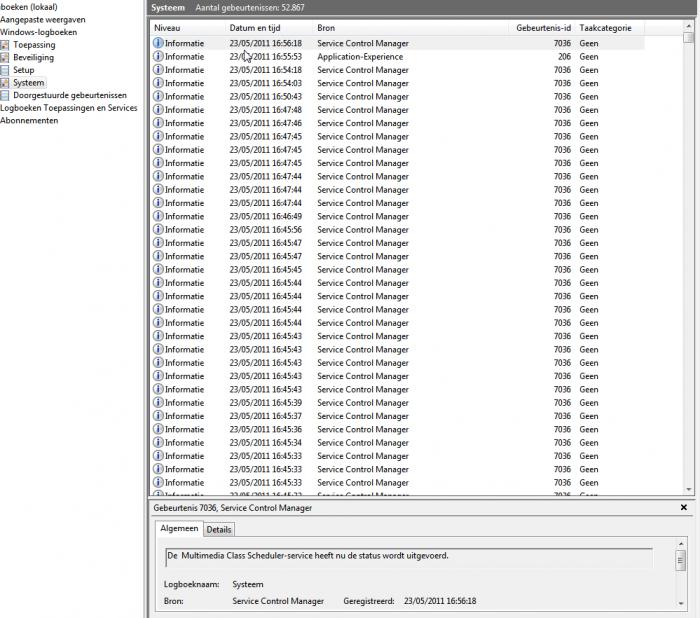Viewport: 700px width, 618px height.
Task: Switch to the Details tab
Action: (219, 530)
